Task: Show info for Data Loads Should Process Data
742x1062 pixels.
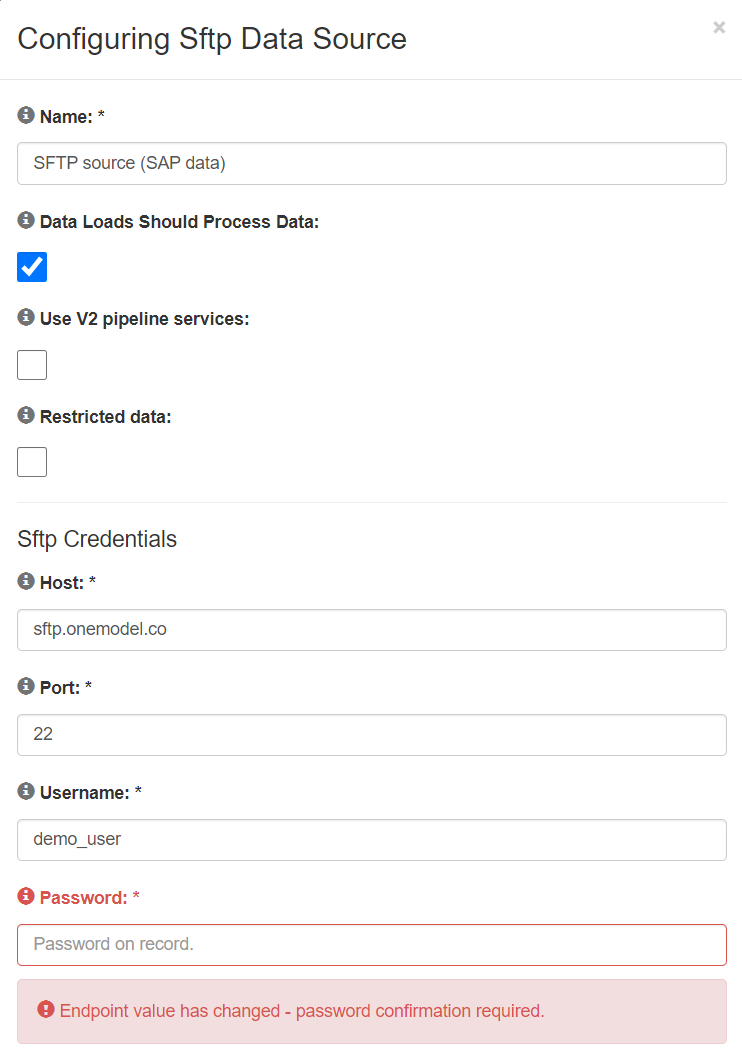Action: (26, 220)
